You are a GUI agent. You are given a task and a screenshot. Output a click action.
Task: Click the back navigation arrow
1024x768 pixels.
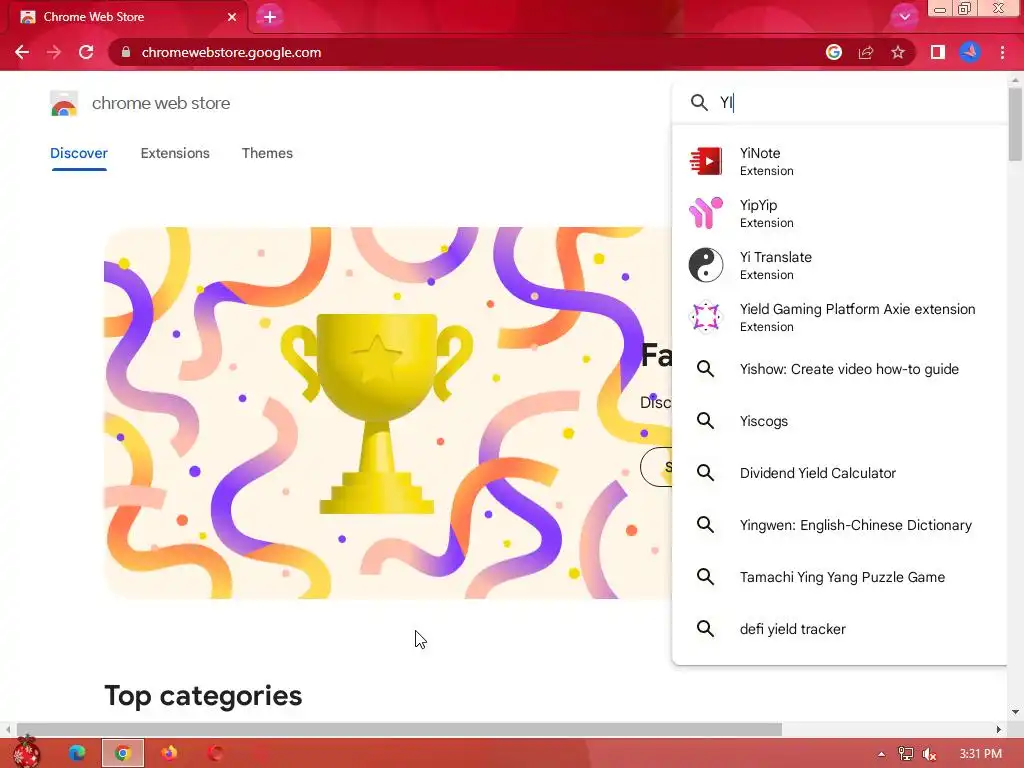pyautogui.click(x=22, y=52)
